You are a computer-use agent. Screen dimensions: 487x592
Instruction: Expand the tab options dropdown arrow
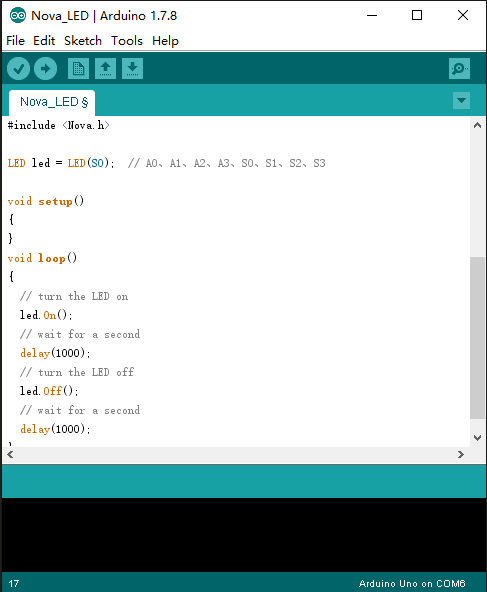pyautogui.click(x=461, y=100)
